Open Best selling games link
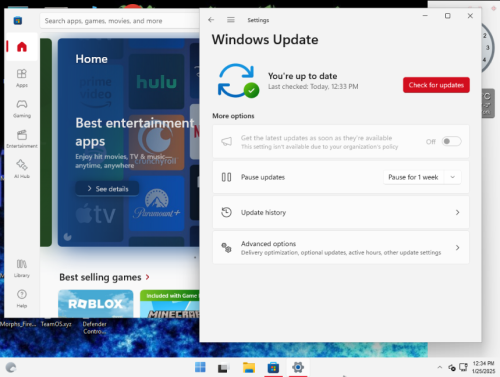The image size is (500, 377). pos(104,277)
